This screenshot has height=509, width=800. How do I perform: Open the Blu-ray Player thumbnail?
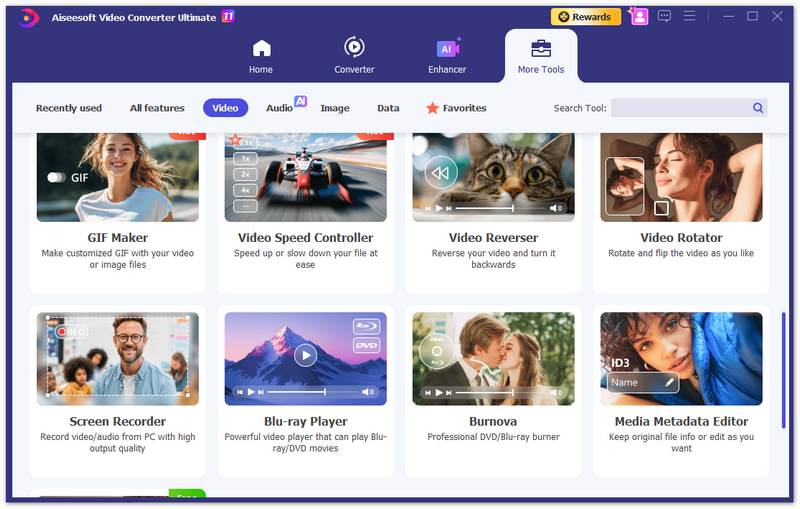coord(306,359)
